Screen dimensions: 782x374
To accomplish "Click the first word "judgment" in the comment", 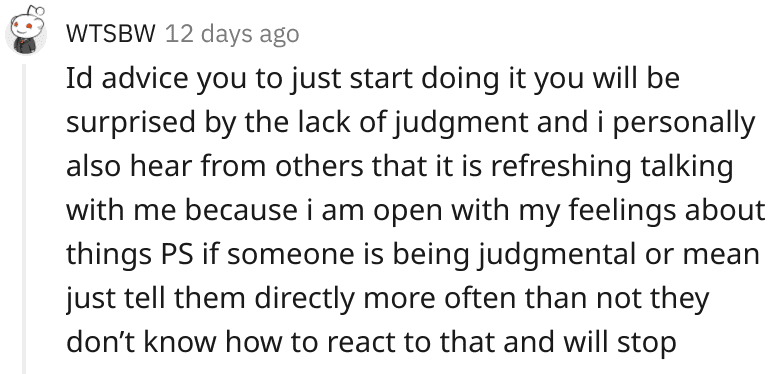I will 459,123.
